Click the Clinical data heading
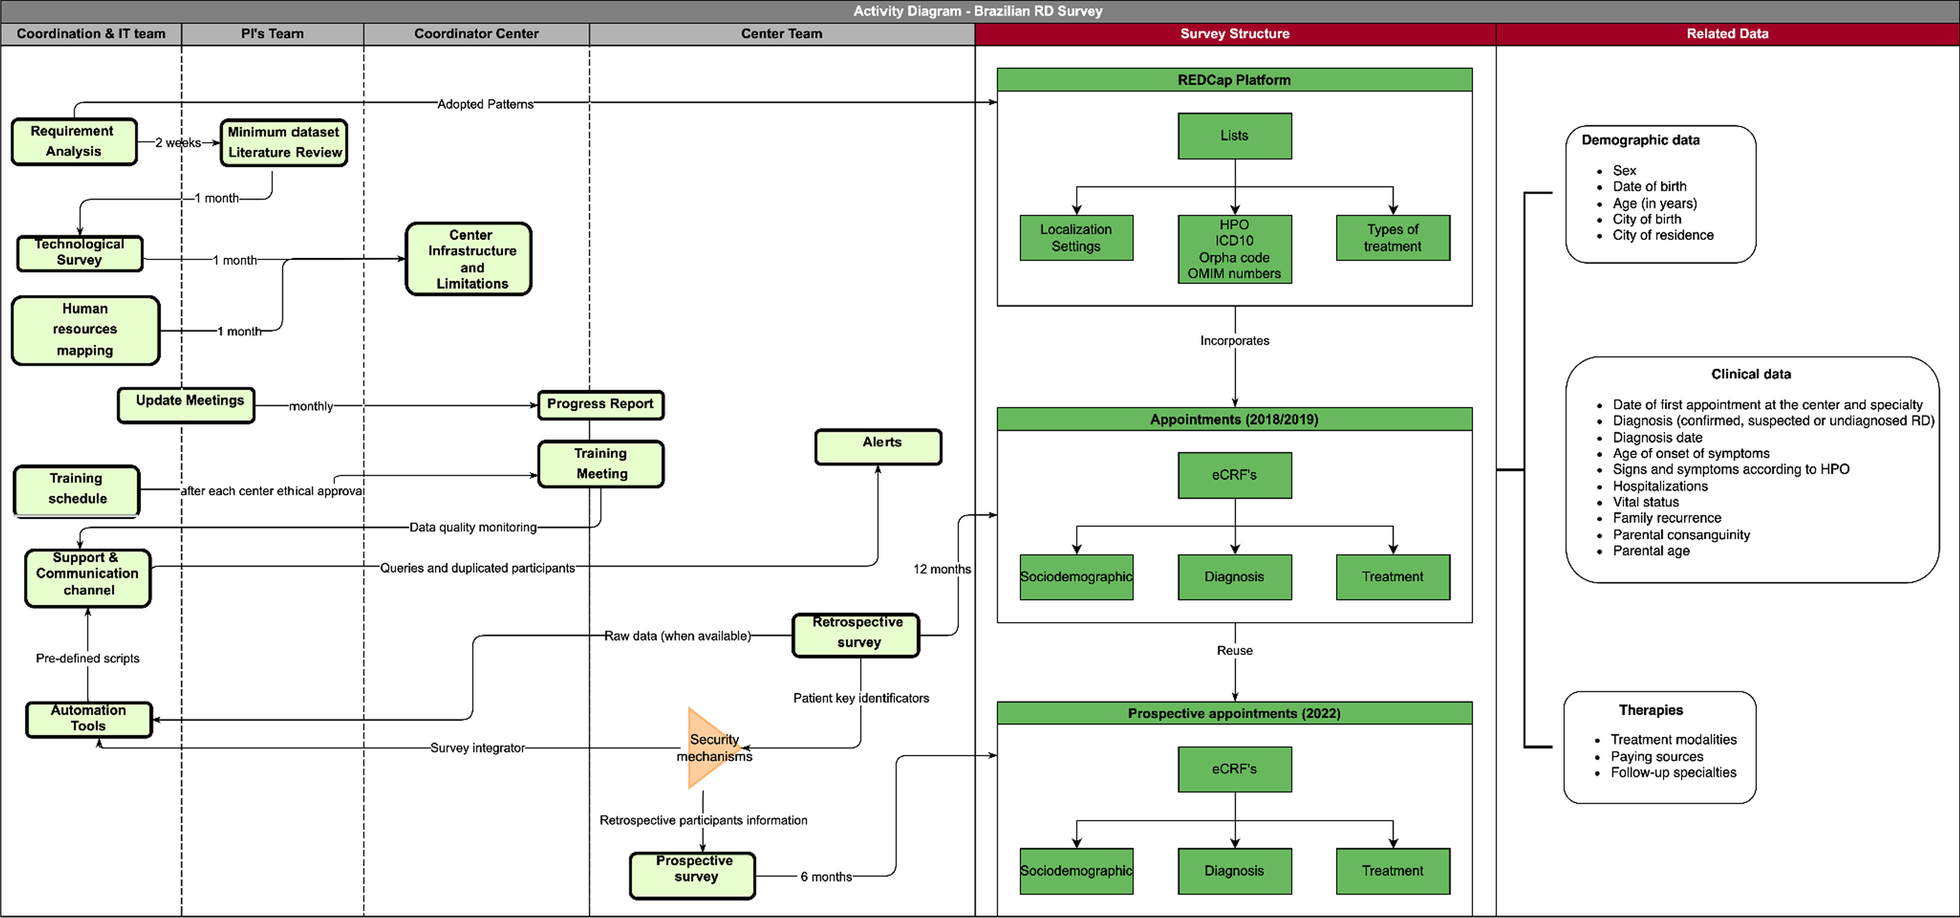 1751,374
